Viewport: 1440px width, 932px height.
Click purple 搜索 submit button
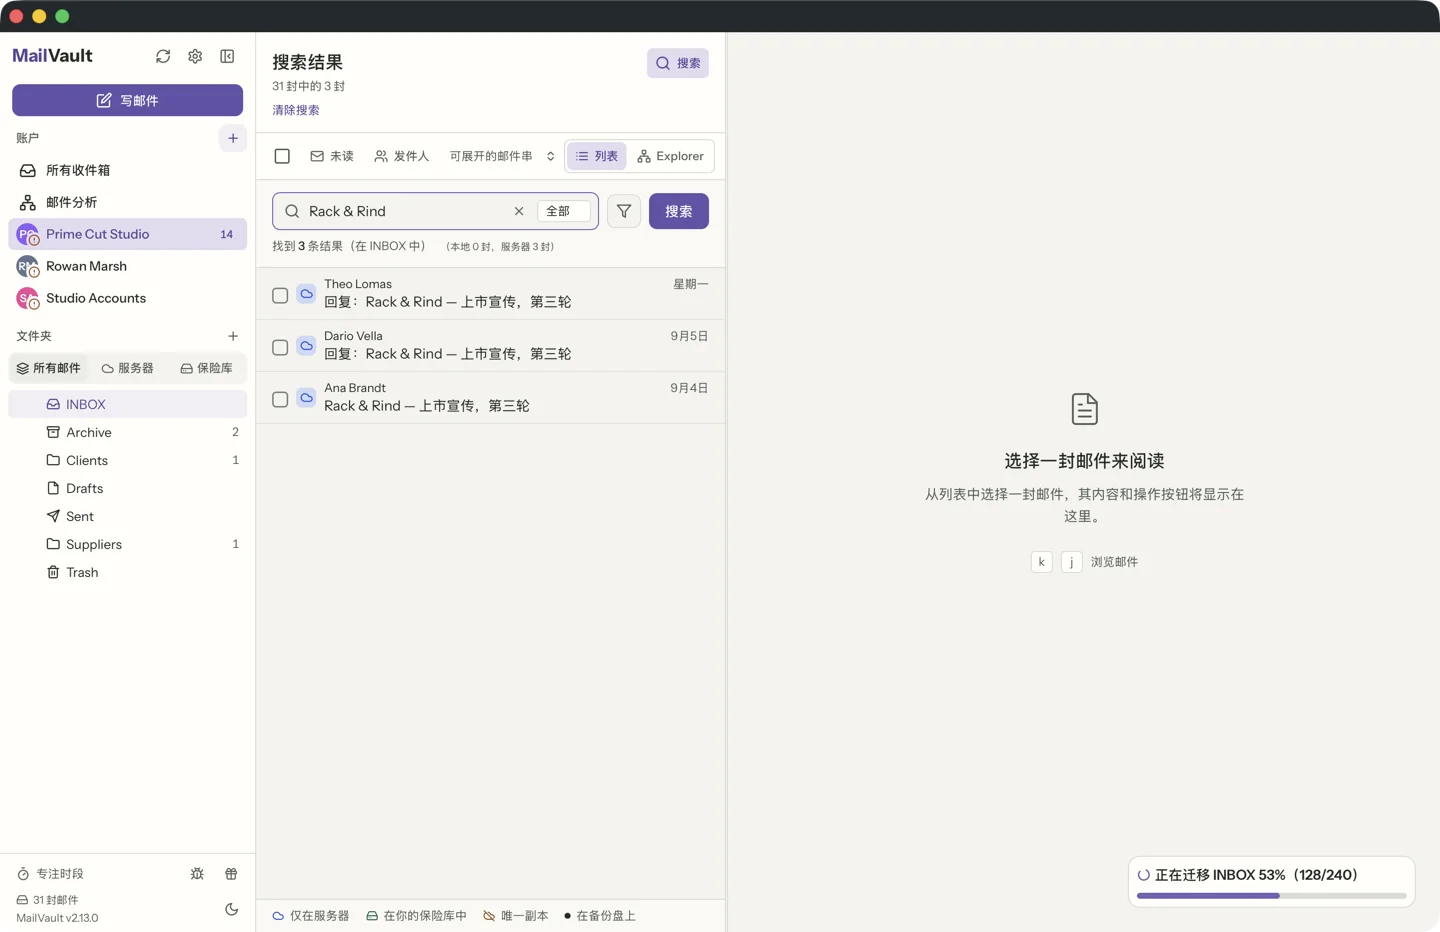(679, 211)
